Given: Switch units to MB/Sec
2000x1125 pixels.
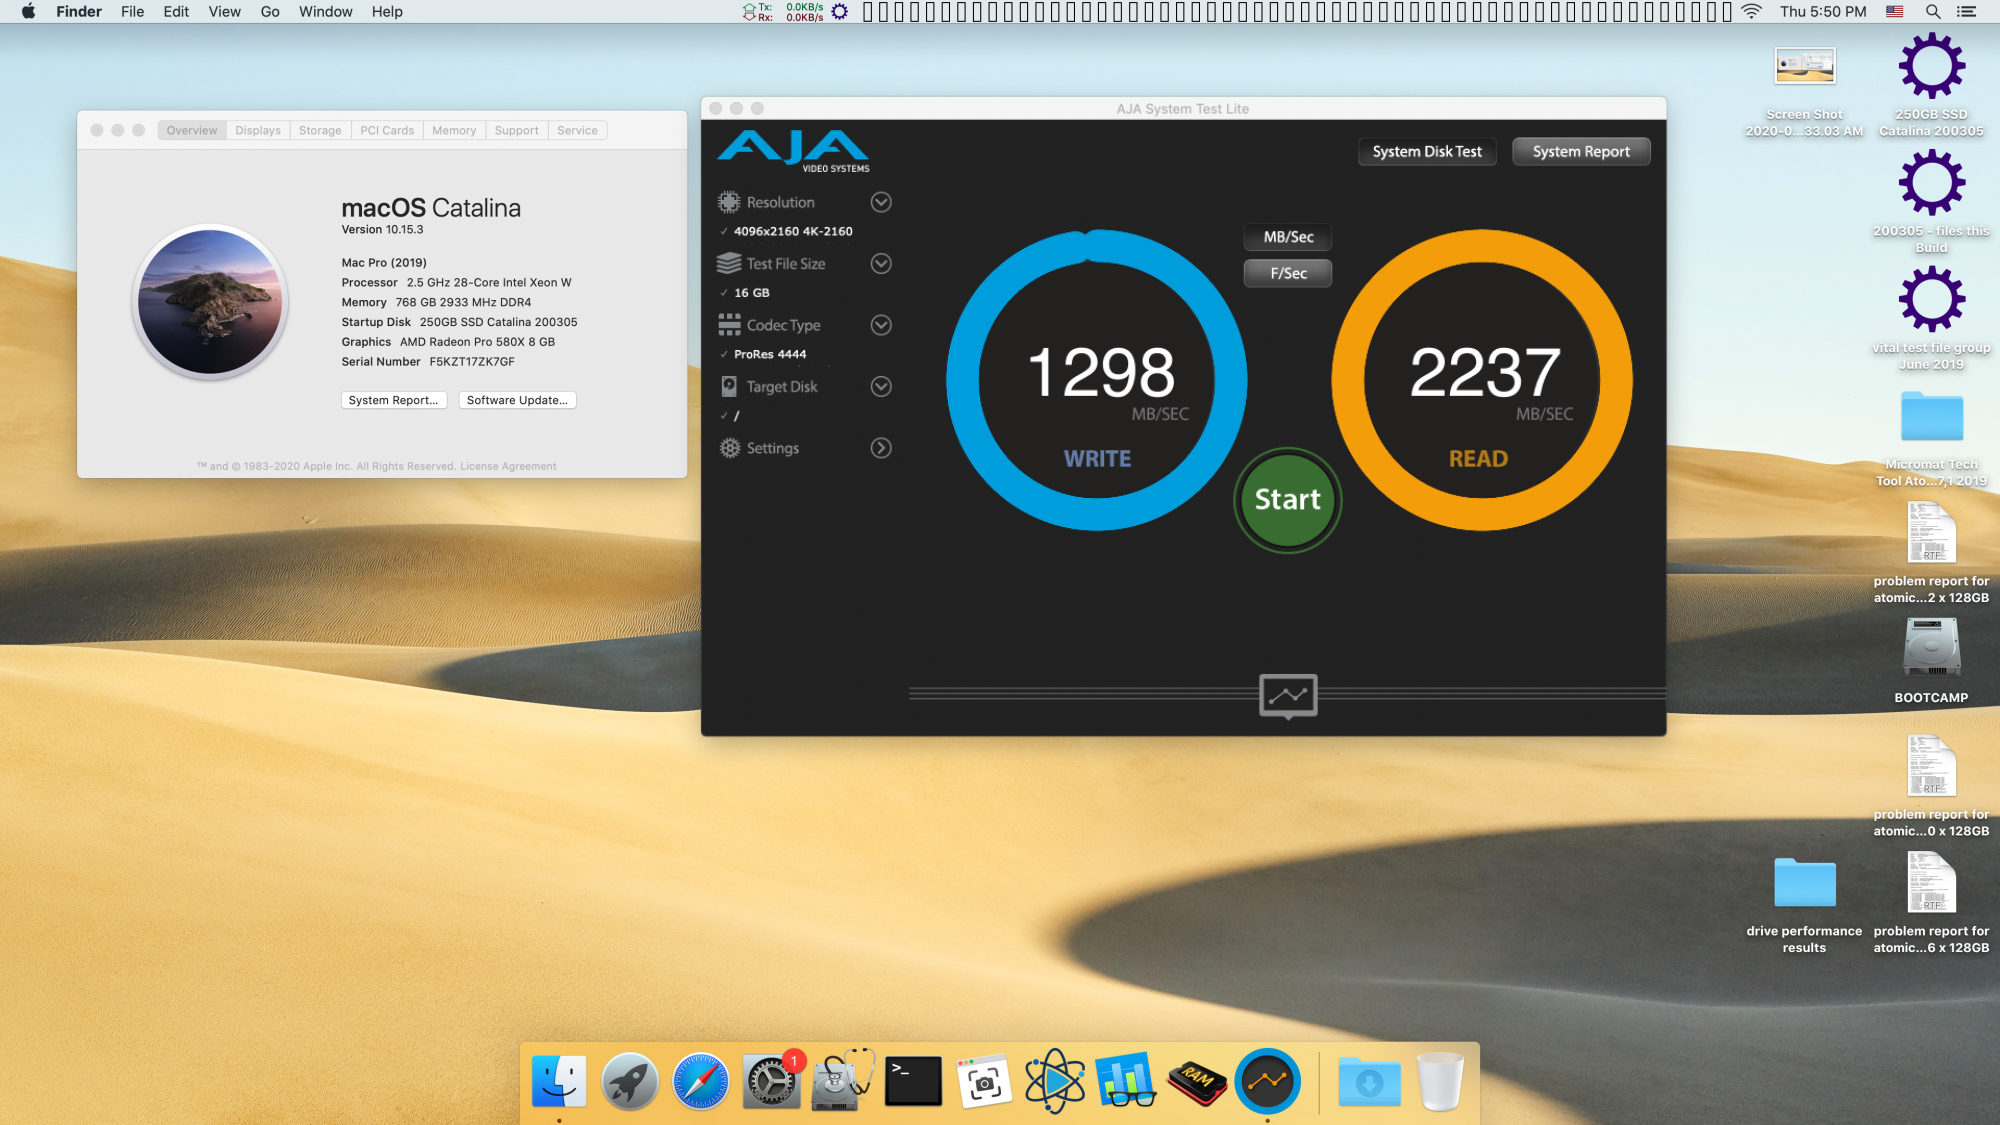Looking at the screenshot, I should [1287, 237].
